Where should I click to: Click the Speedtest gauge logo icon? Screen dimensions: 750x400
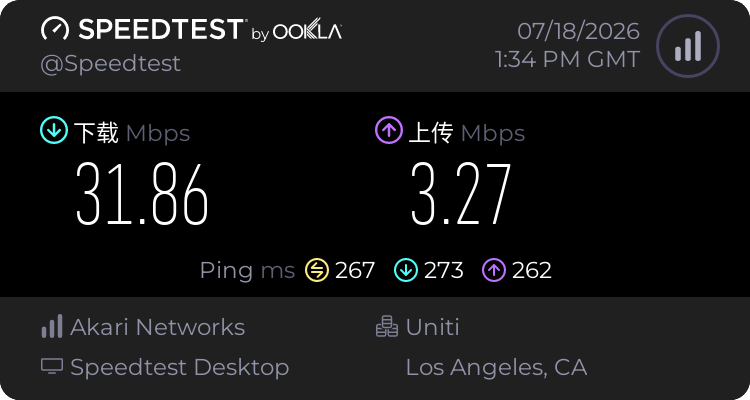point(55,29)
